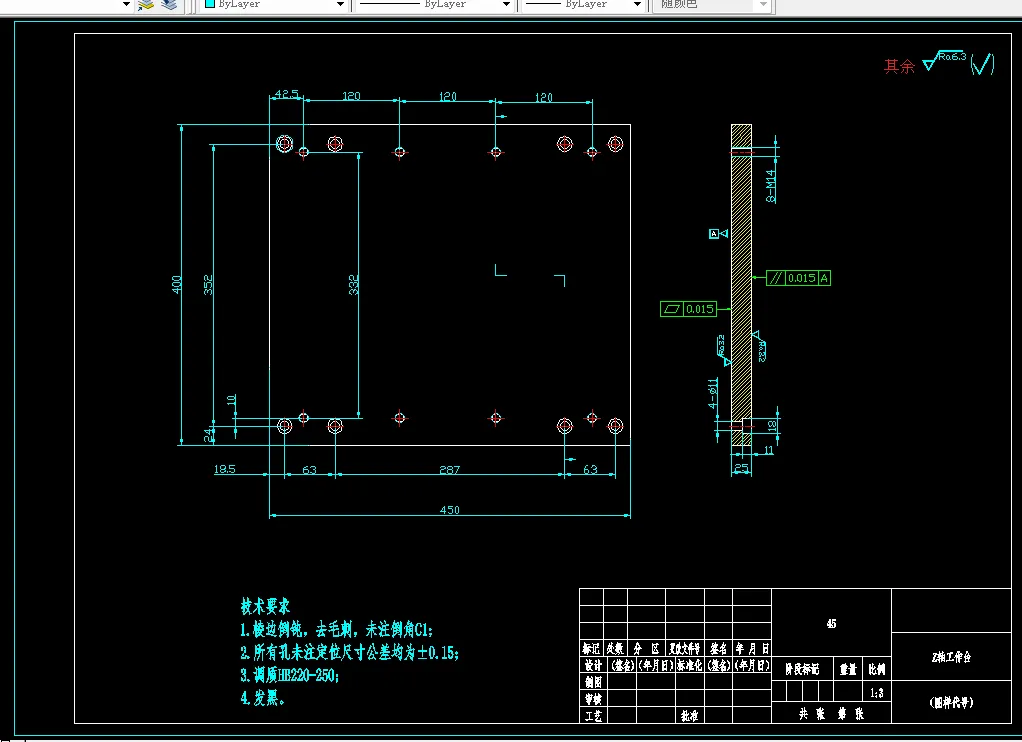Select the 重量 title block cell
The image size is (1022, 742).
[848, 669]
